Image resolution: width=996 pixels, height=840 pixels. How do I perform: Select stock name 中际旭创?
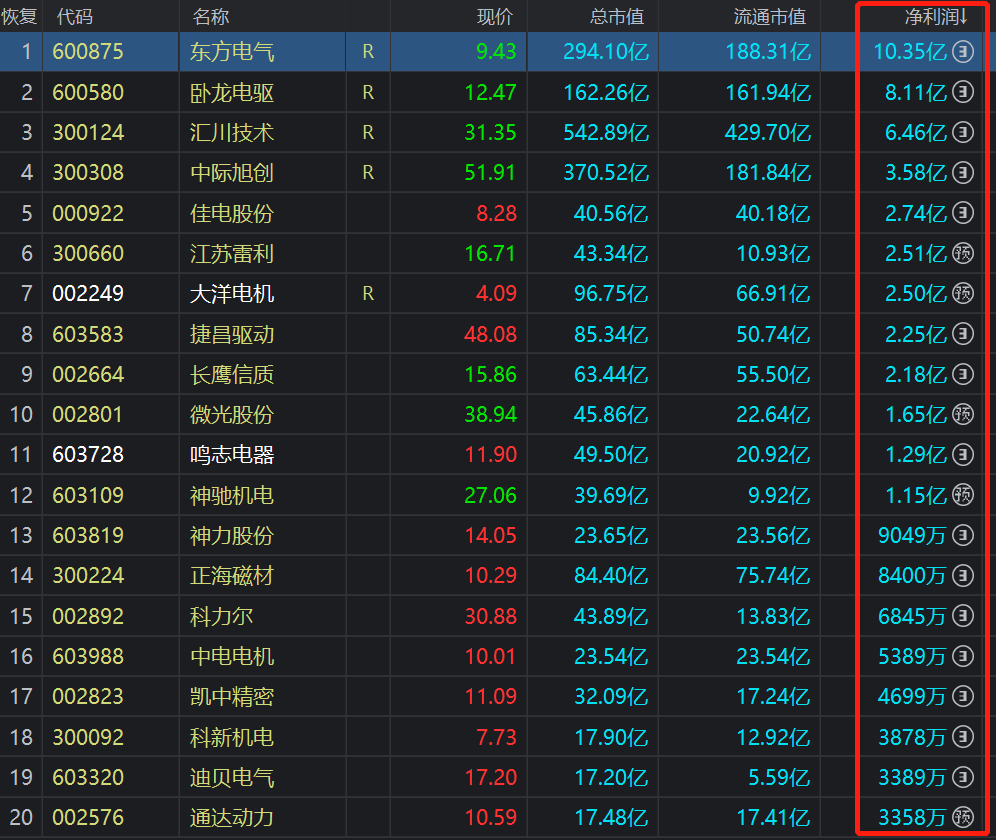click(x=232, y=172)
